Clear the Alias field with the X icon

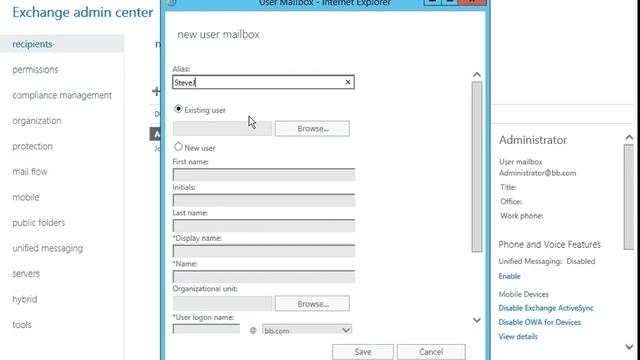point(348,82)
